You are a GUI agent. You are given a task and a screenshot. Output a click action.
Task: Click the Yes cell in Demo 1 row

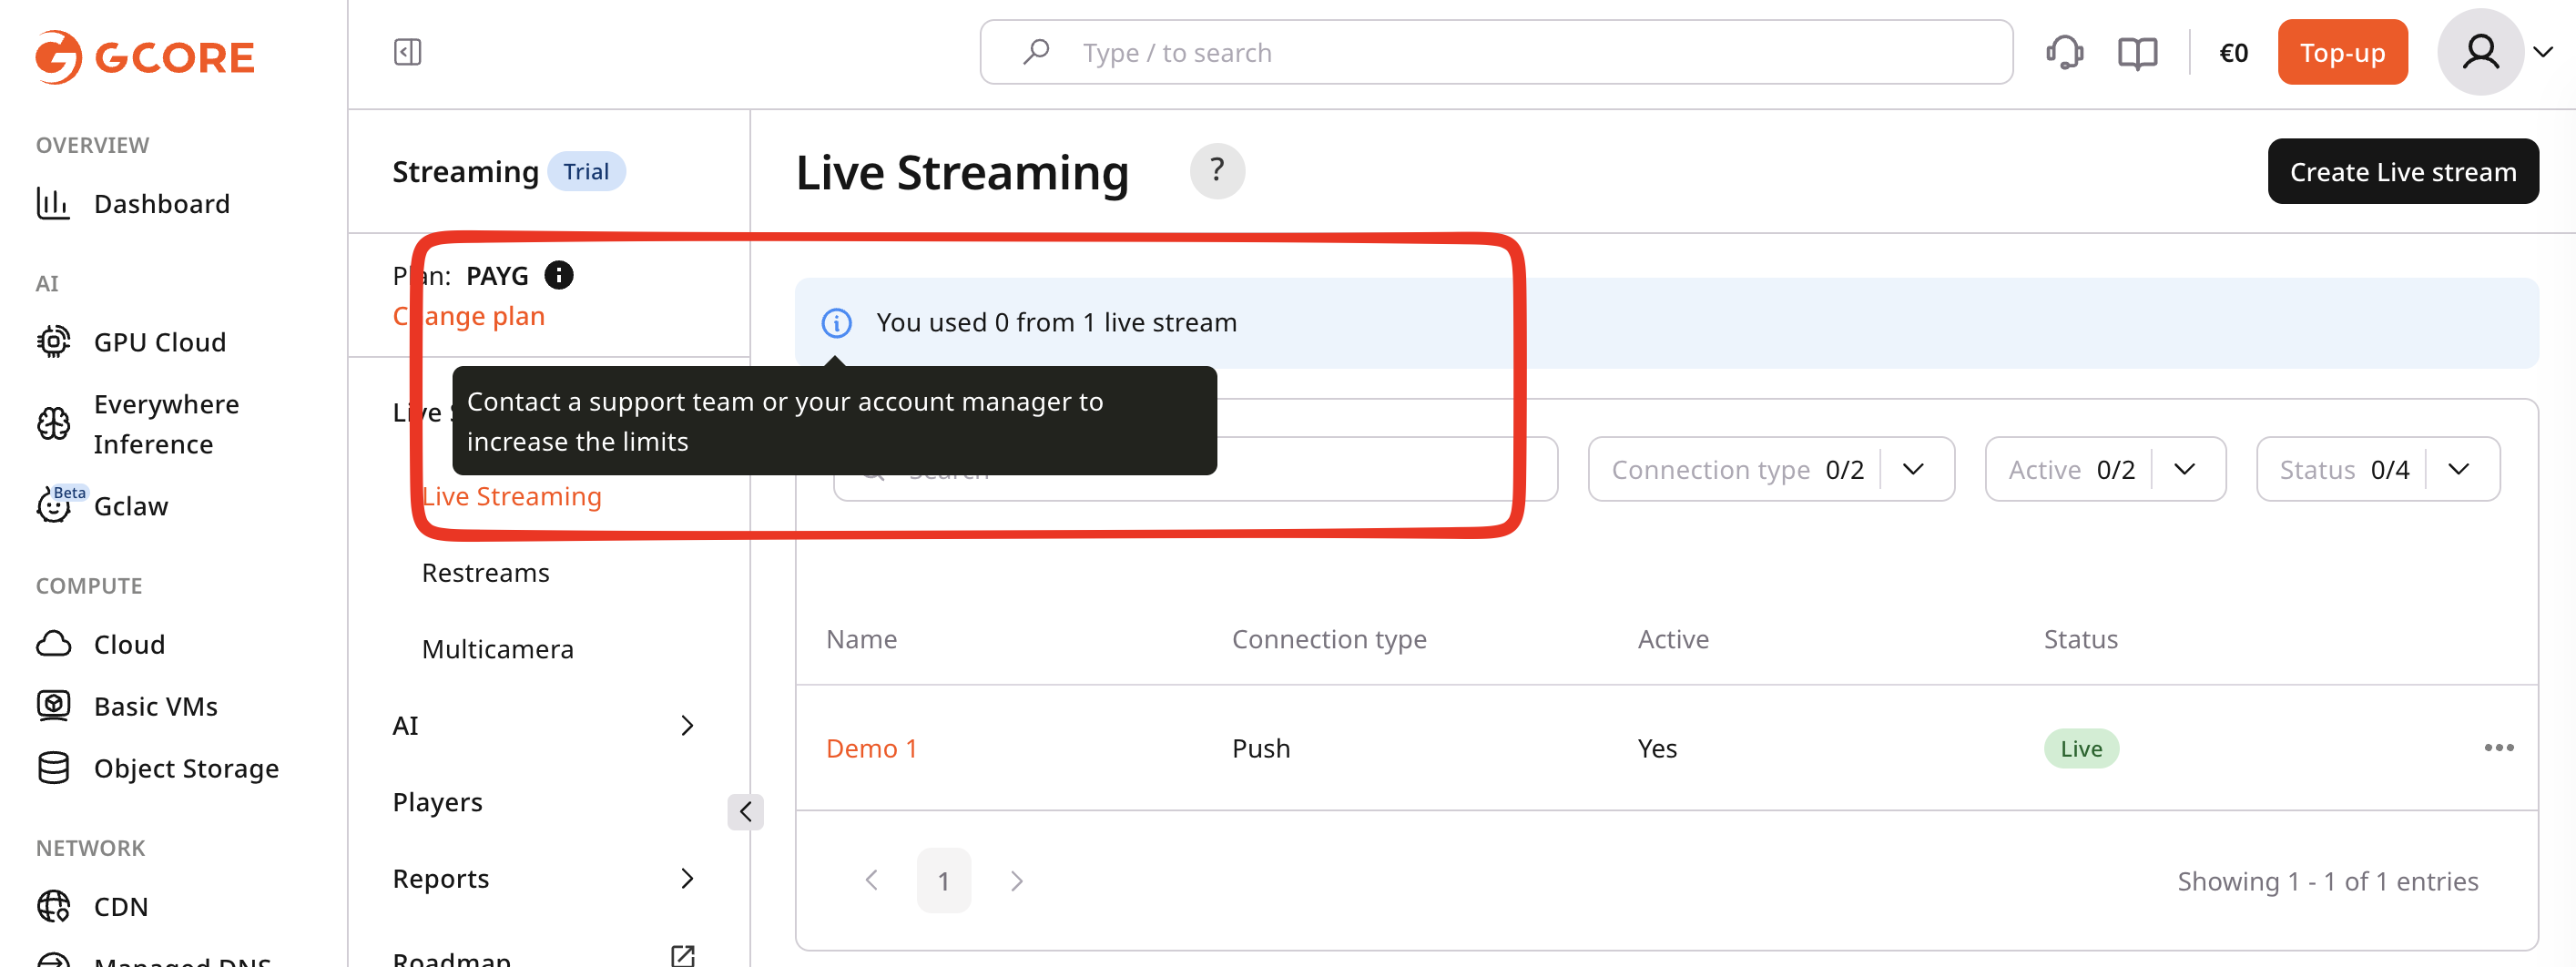click(1656, 748)
